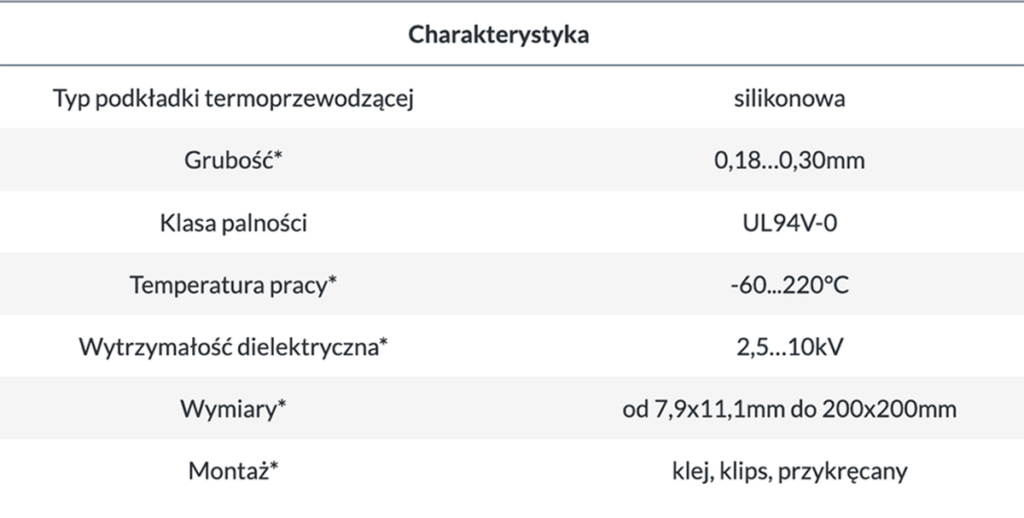Screen dimensions: 1024x518
Task: Click the 2,5…10kV value
Action: click(789, 346)
